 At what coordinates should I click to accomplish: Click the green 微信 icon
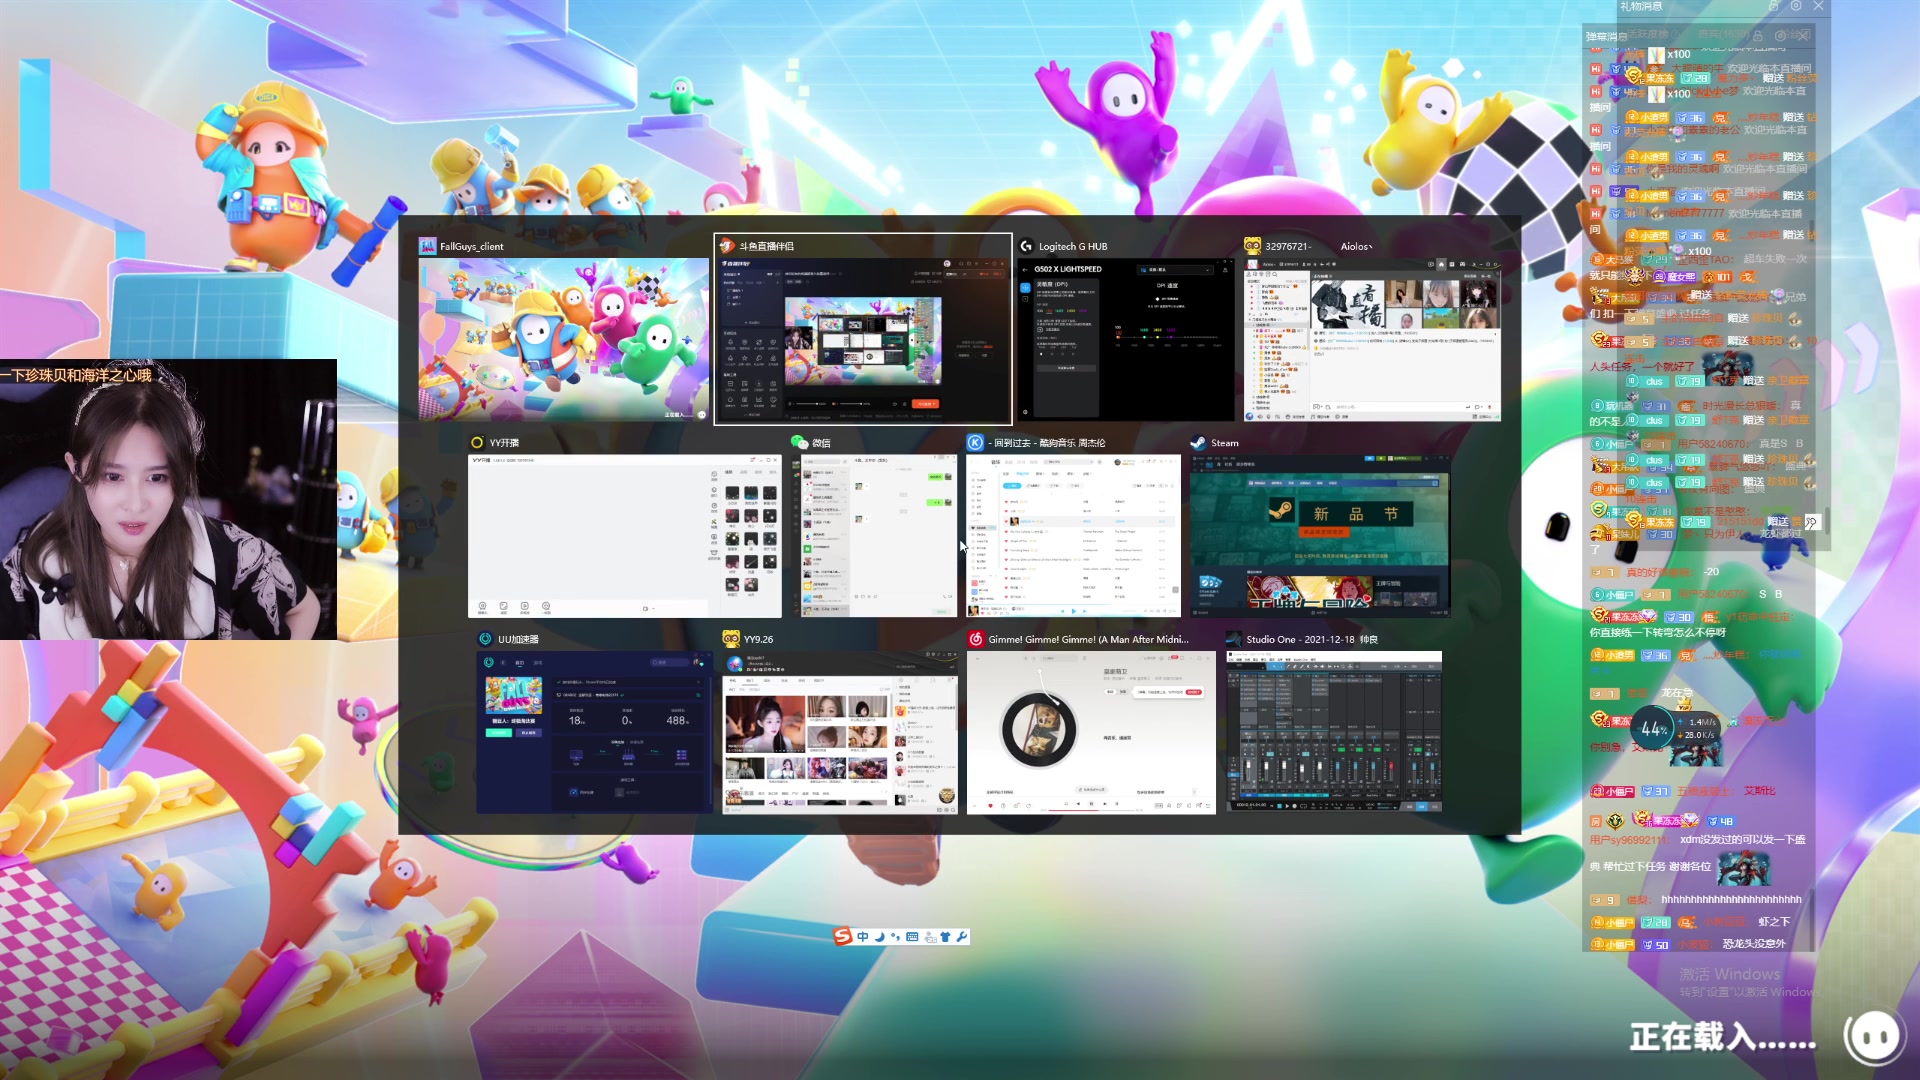[799, 442]
